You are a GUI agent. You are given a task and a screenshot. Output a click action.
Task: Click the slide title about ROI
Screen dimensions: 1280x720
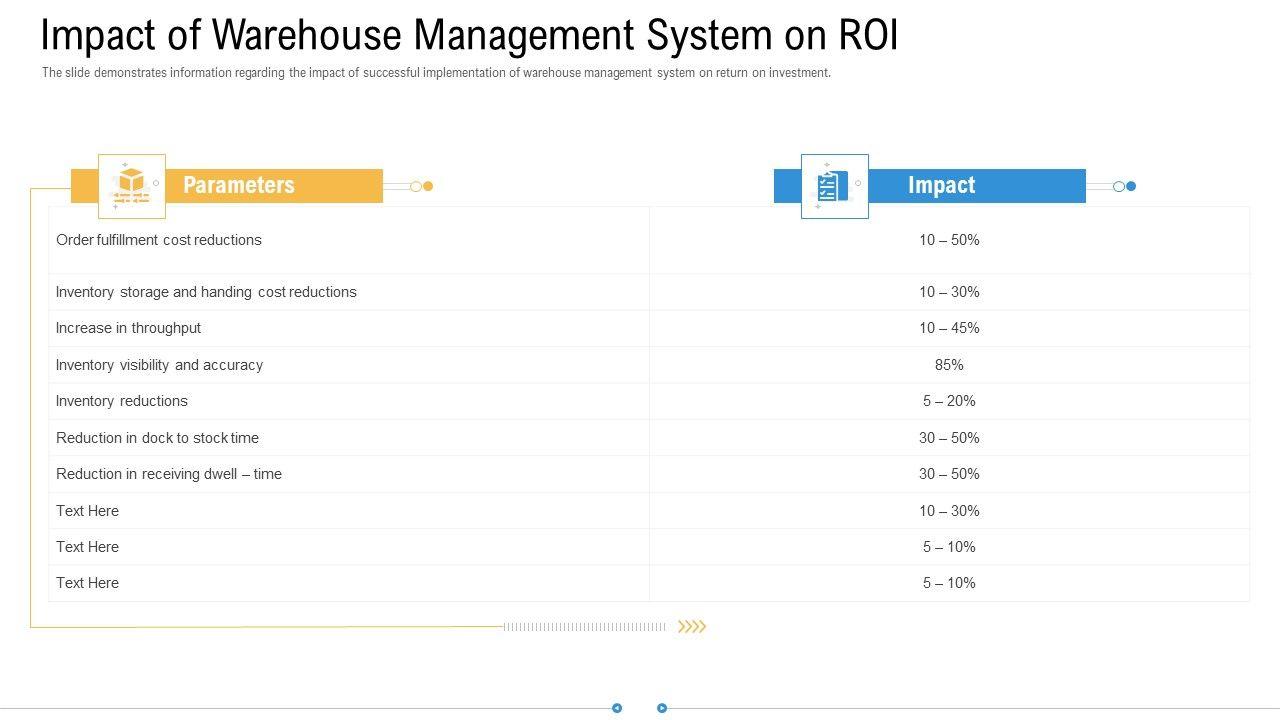(469, 36)
